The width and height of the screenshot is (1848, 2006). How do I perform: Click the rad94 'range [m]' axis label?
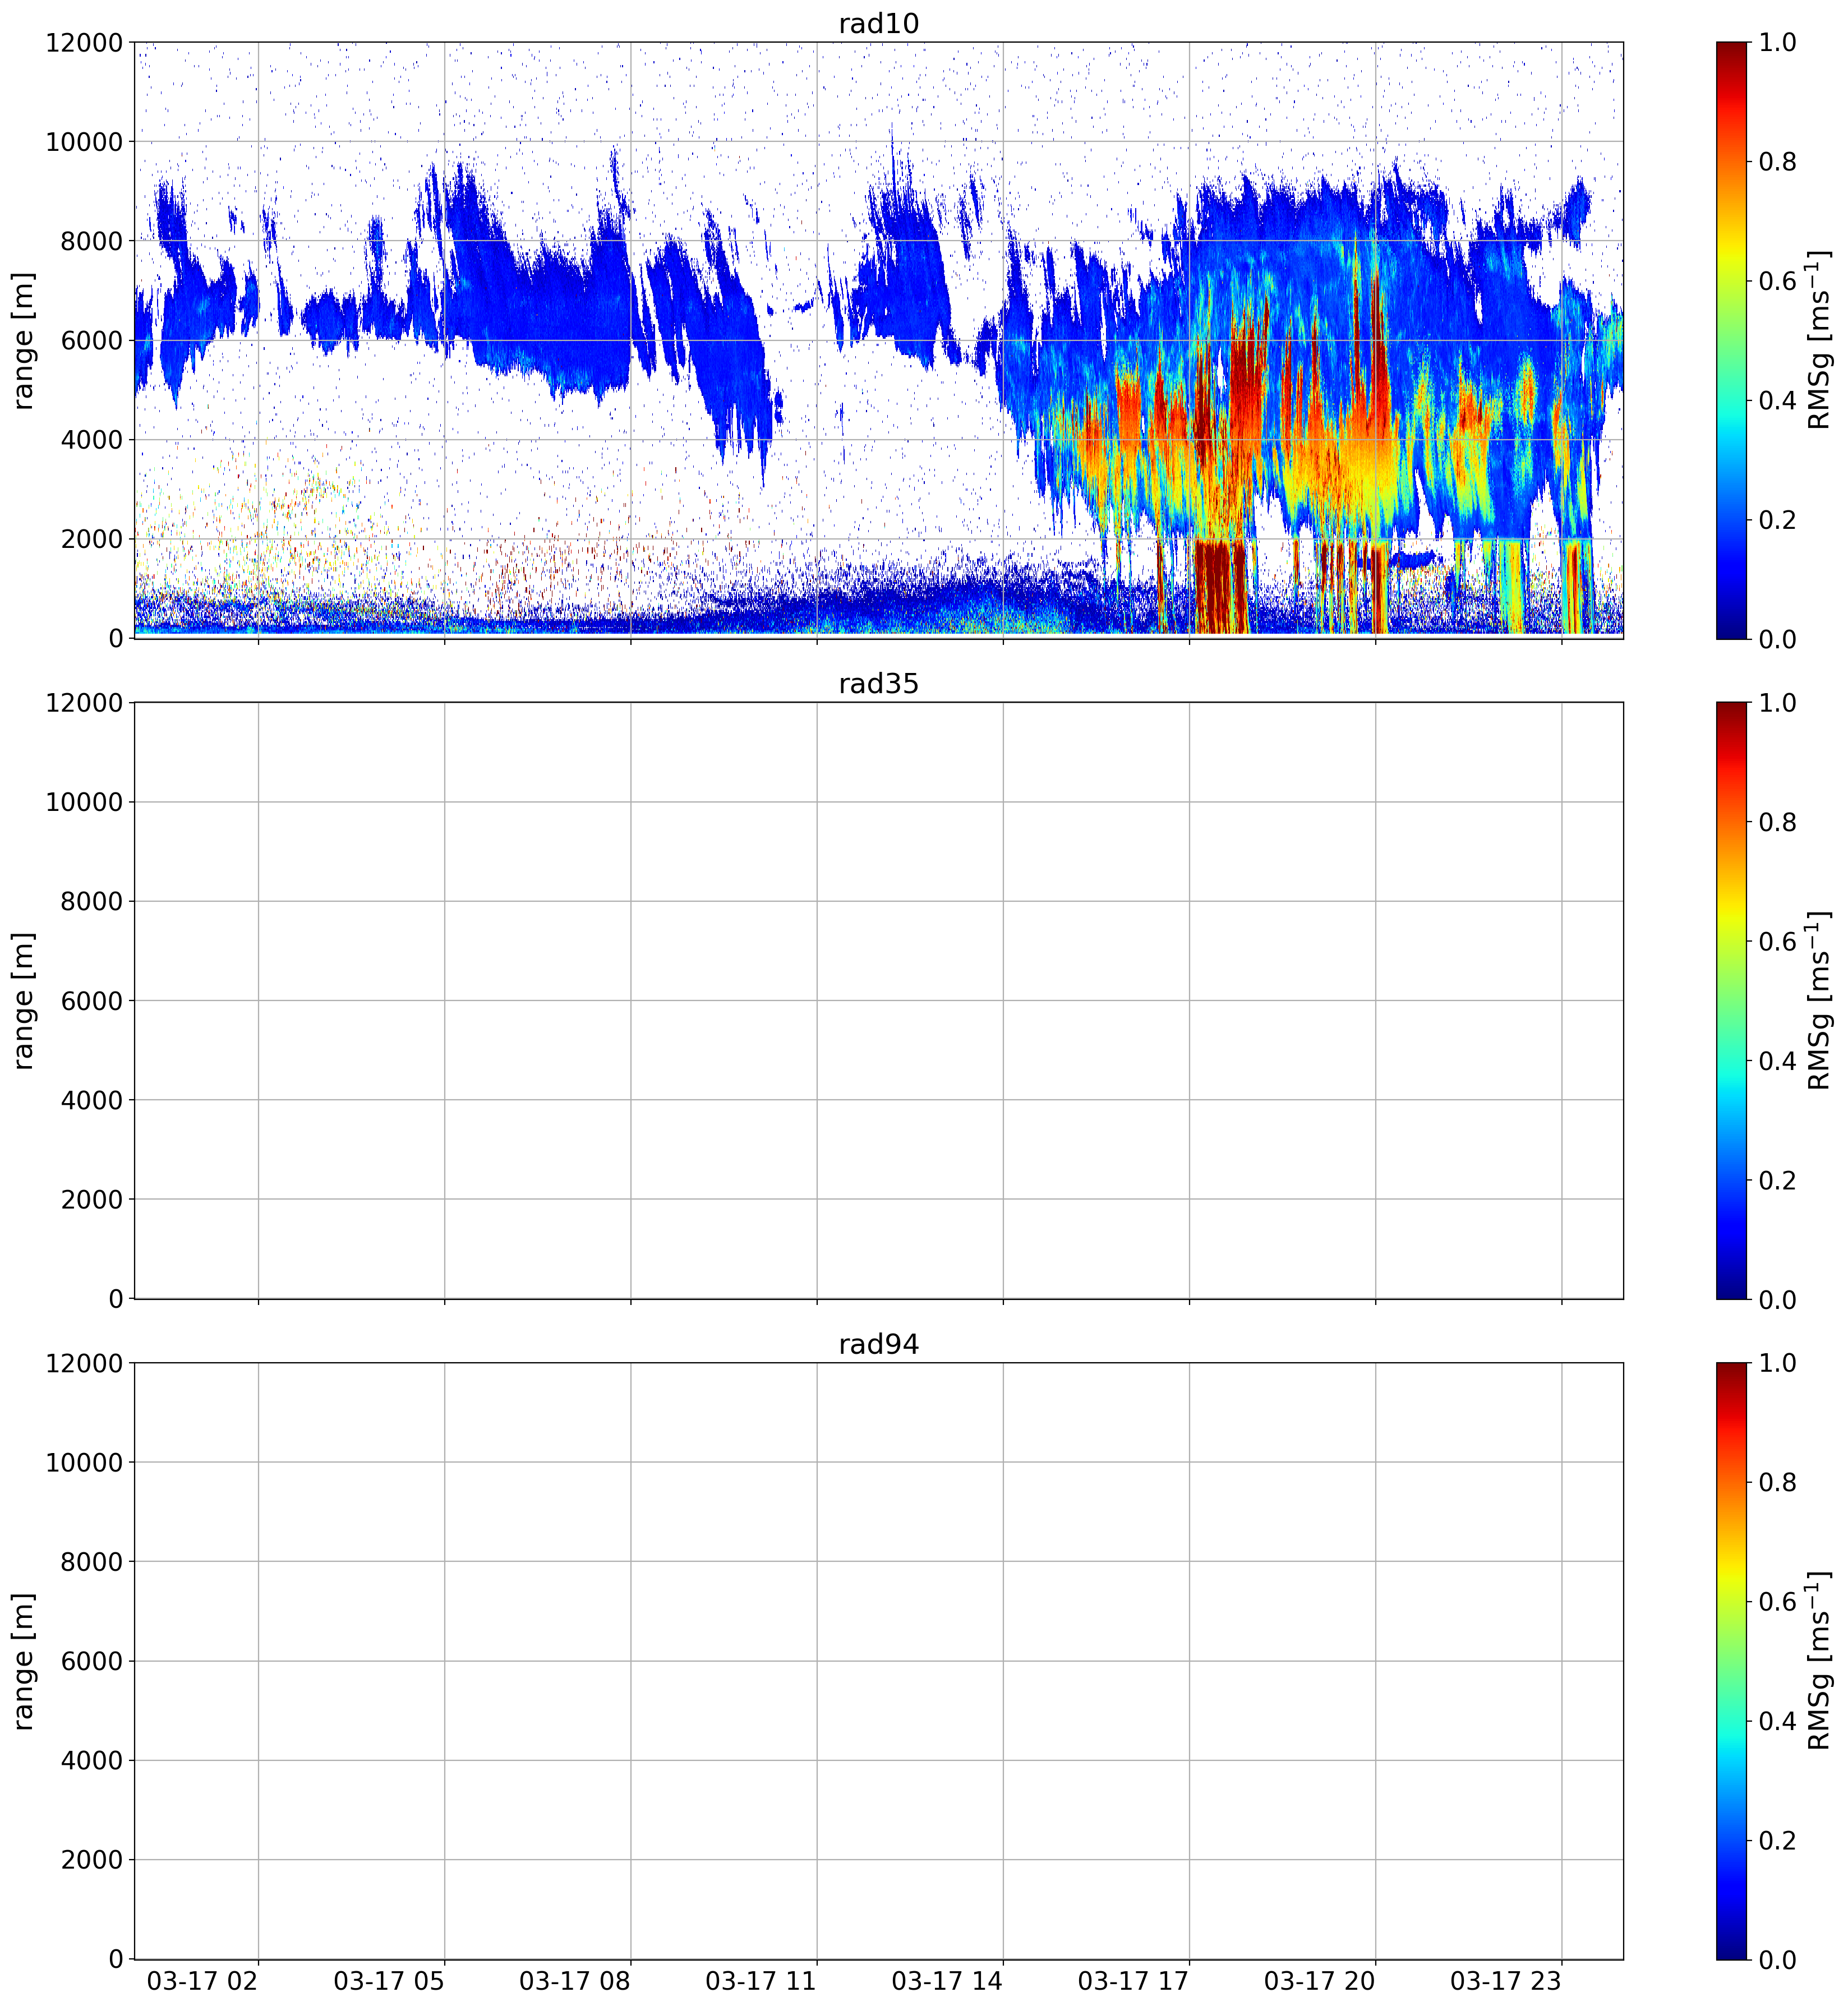(23, 1661)
